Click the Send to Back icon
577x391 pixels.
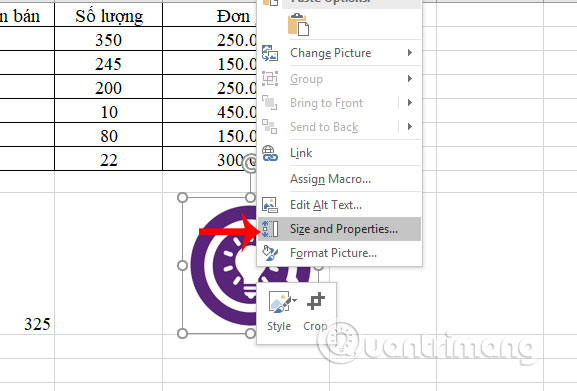pyautogui.click(x=269, y=127)
